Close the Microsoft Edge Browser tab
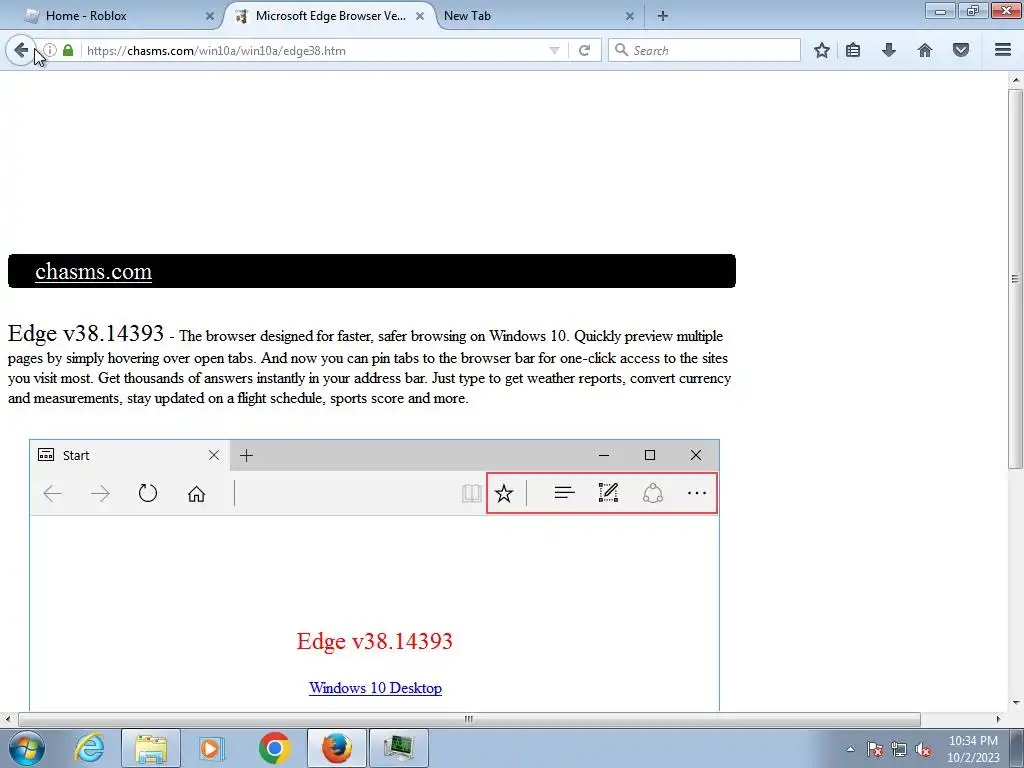1024x768 pixels. (x=420, y=16)
